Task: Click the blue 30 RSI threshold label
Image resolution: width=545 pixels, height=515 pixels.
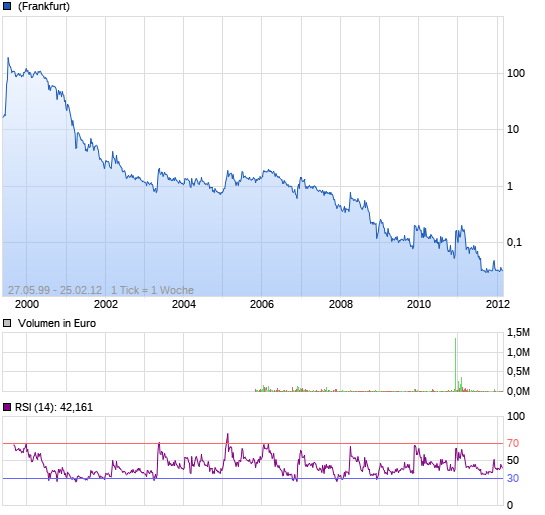Action: coord(513,478)
